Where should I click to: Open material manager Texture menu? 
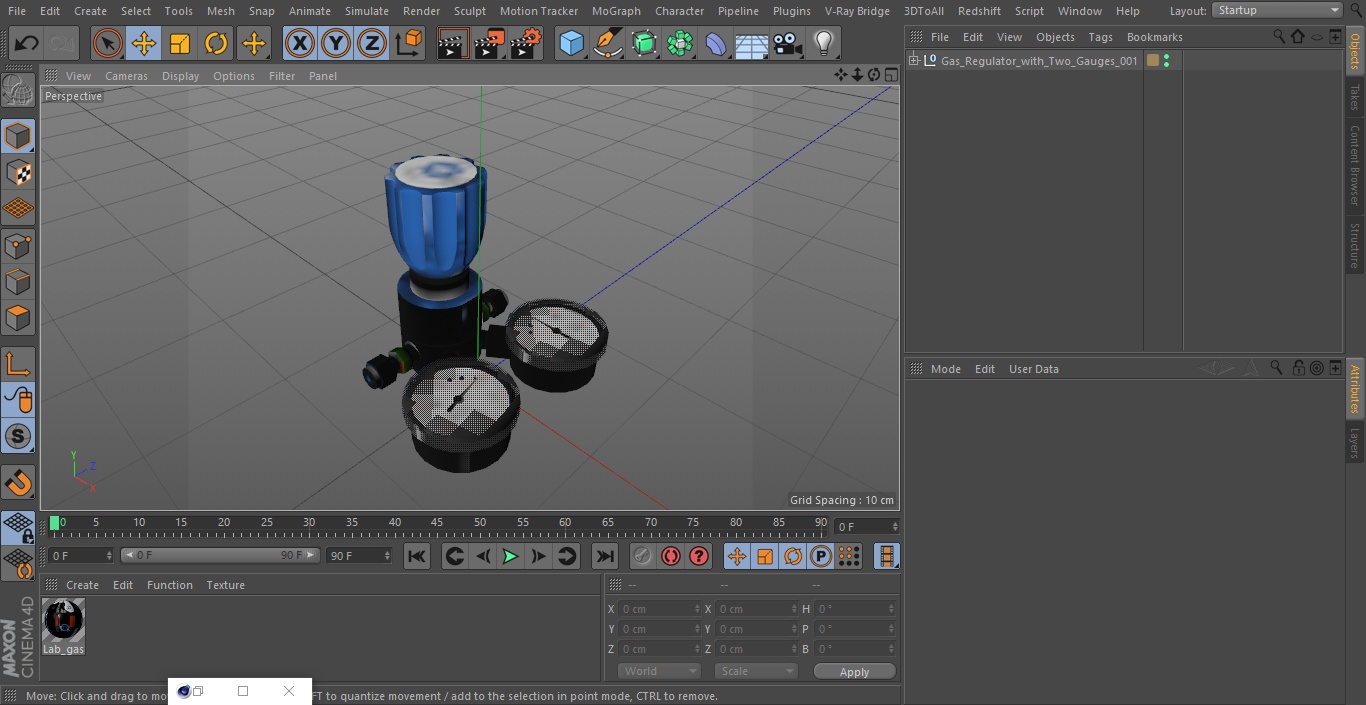[225, 585]
